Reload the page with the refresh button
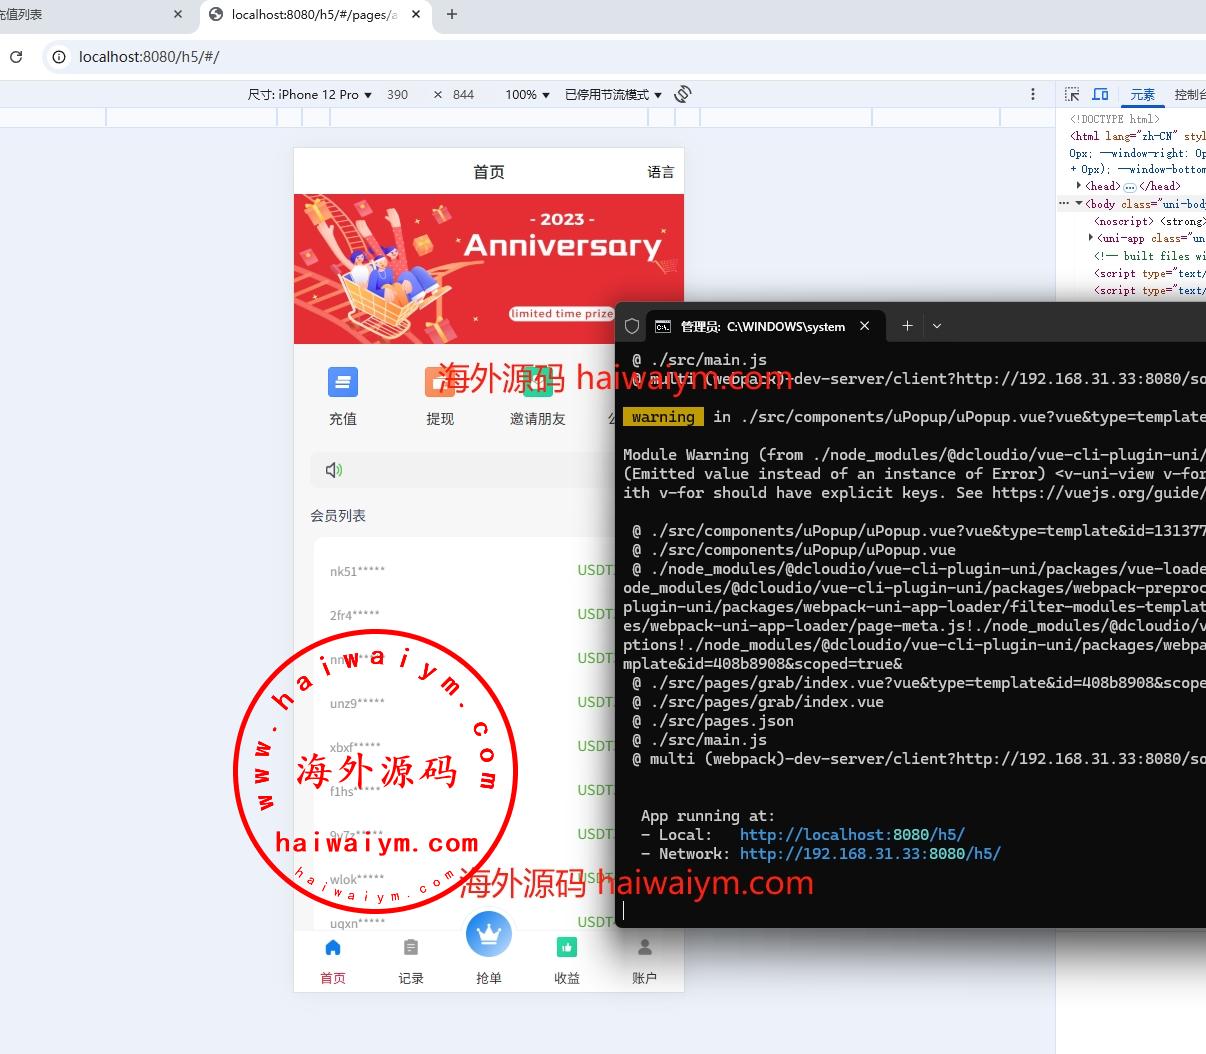 (16, 57)
